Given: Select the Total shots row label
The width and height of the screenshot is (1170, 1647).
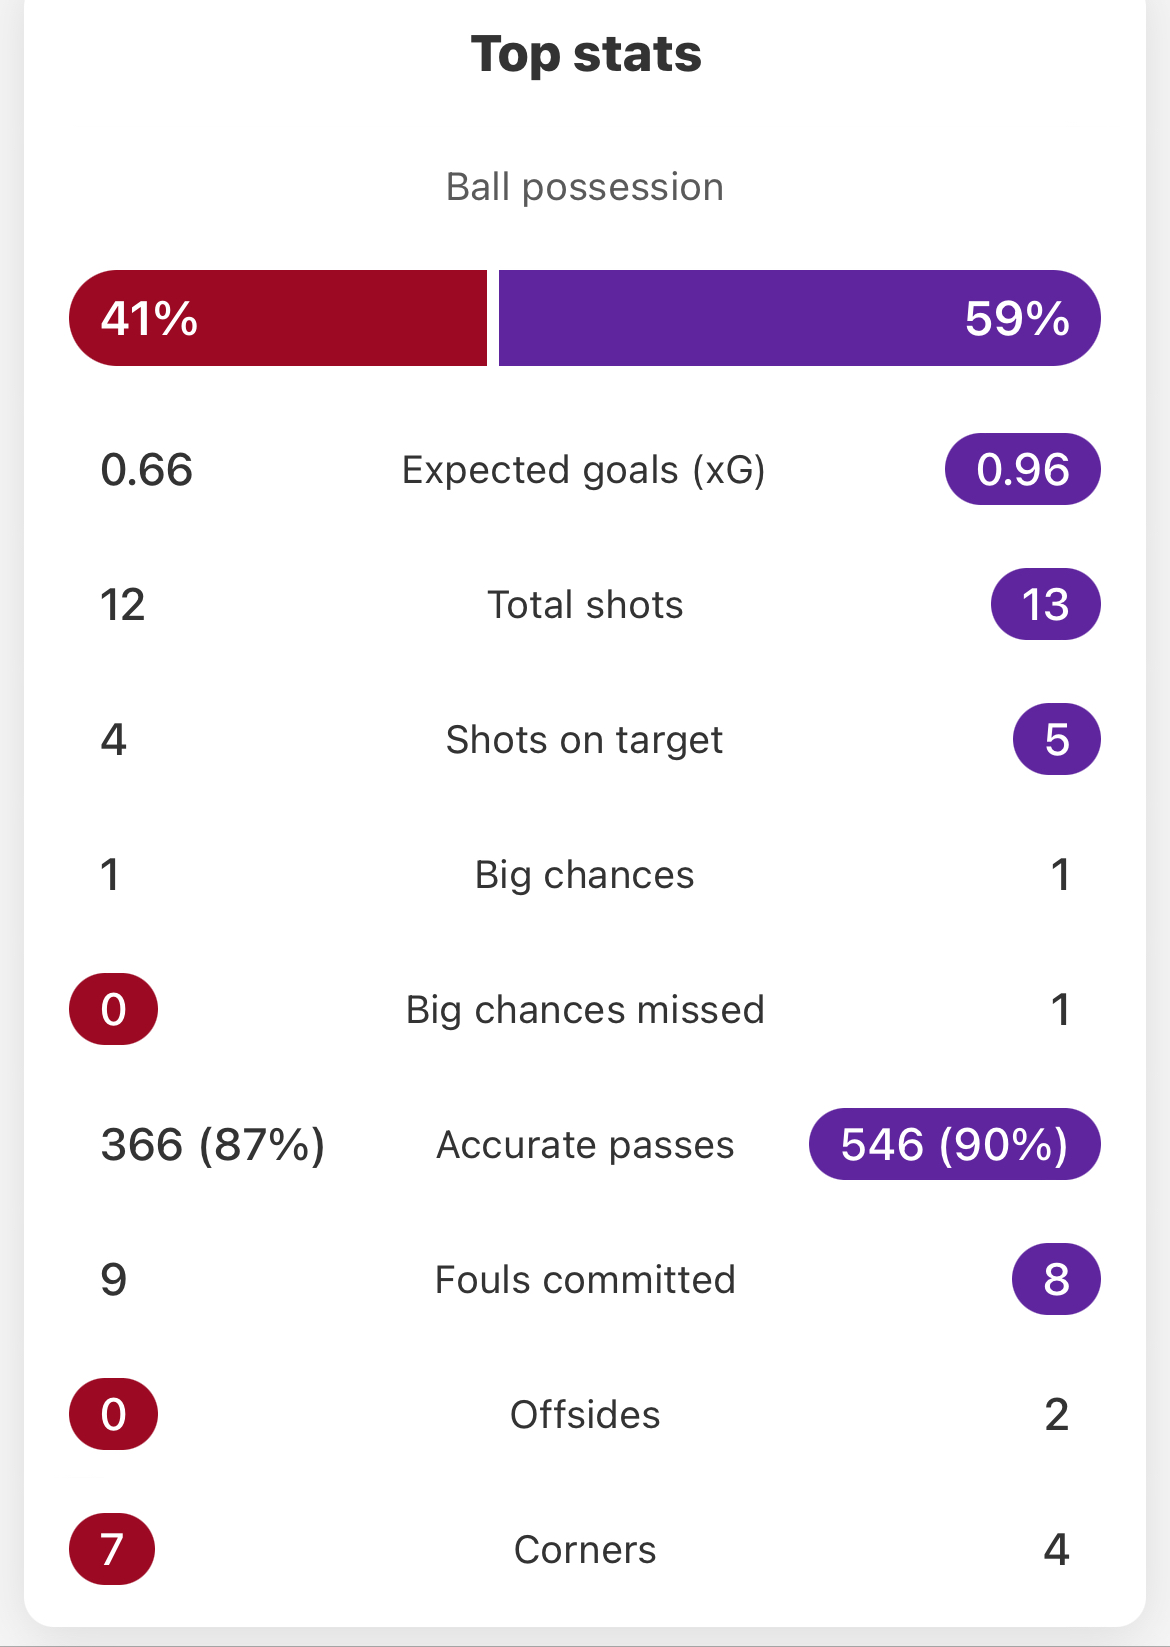Looking at the screenshot, I should (x=585, y=605).
